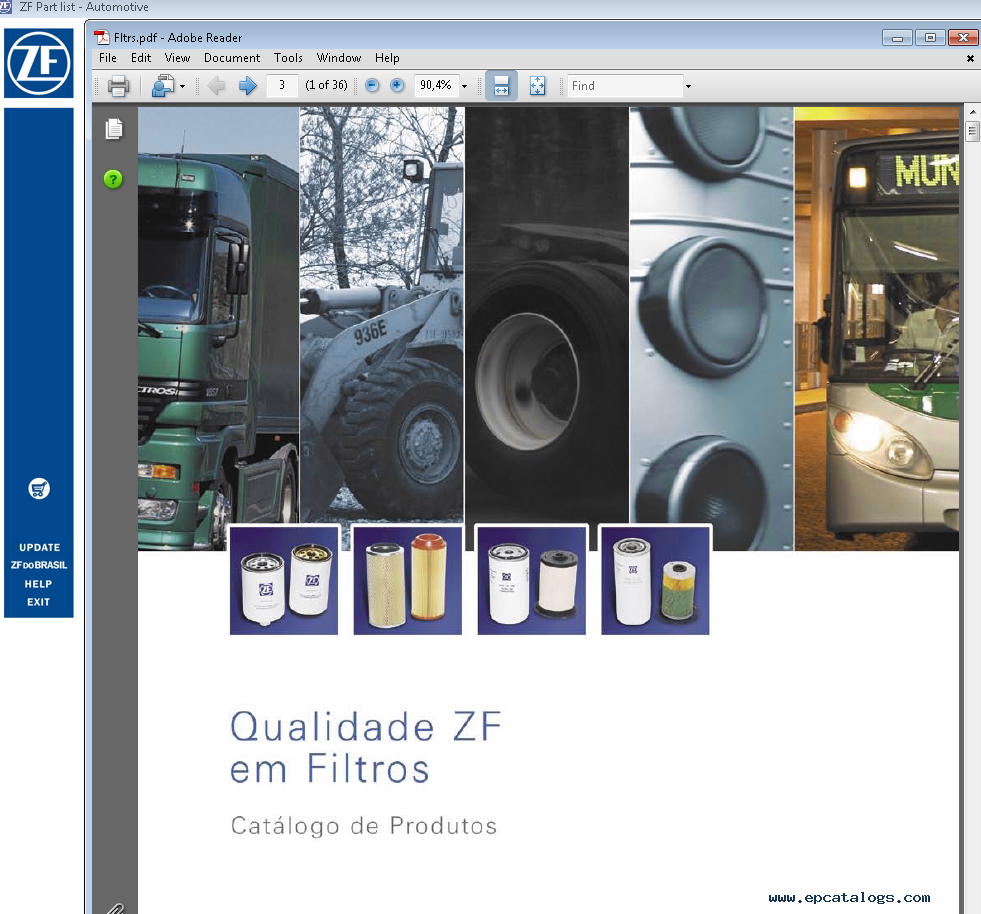
Task: Open HELP in the blue sidebar
Action: (x=38, y=584)
